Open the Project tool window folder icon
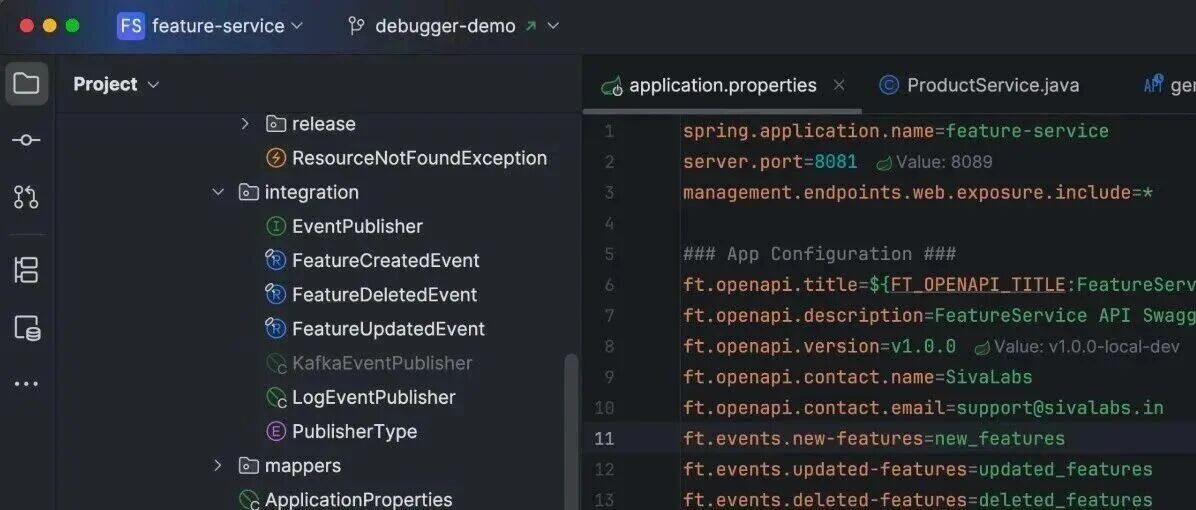This screenshot has height=510, width=1196. tap(27, 83)
